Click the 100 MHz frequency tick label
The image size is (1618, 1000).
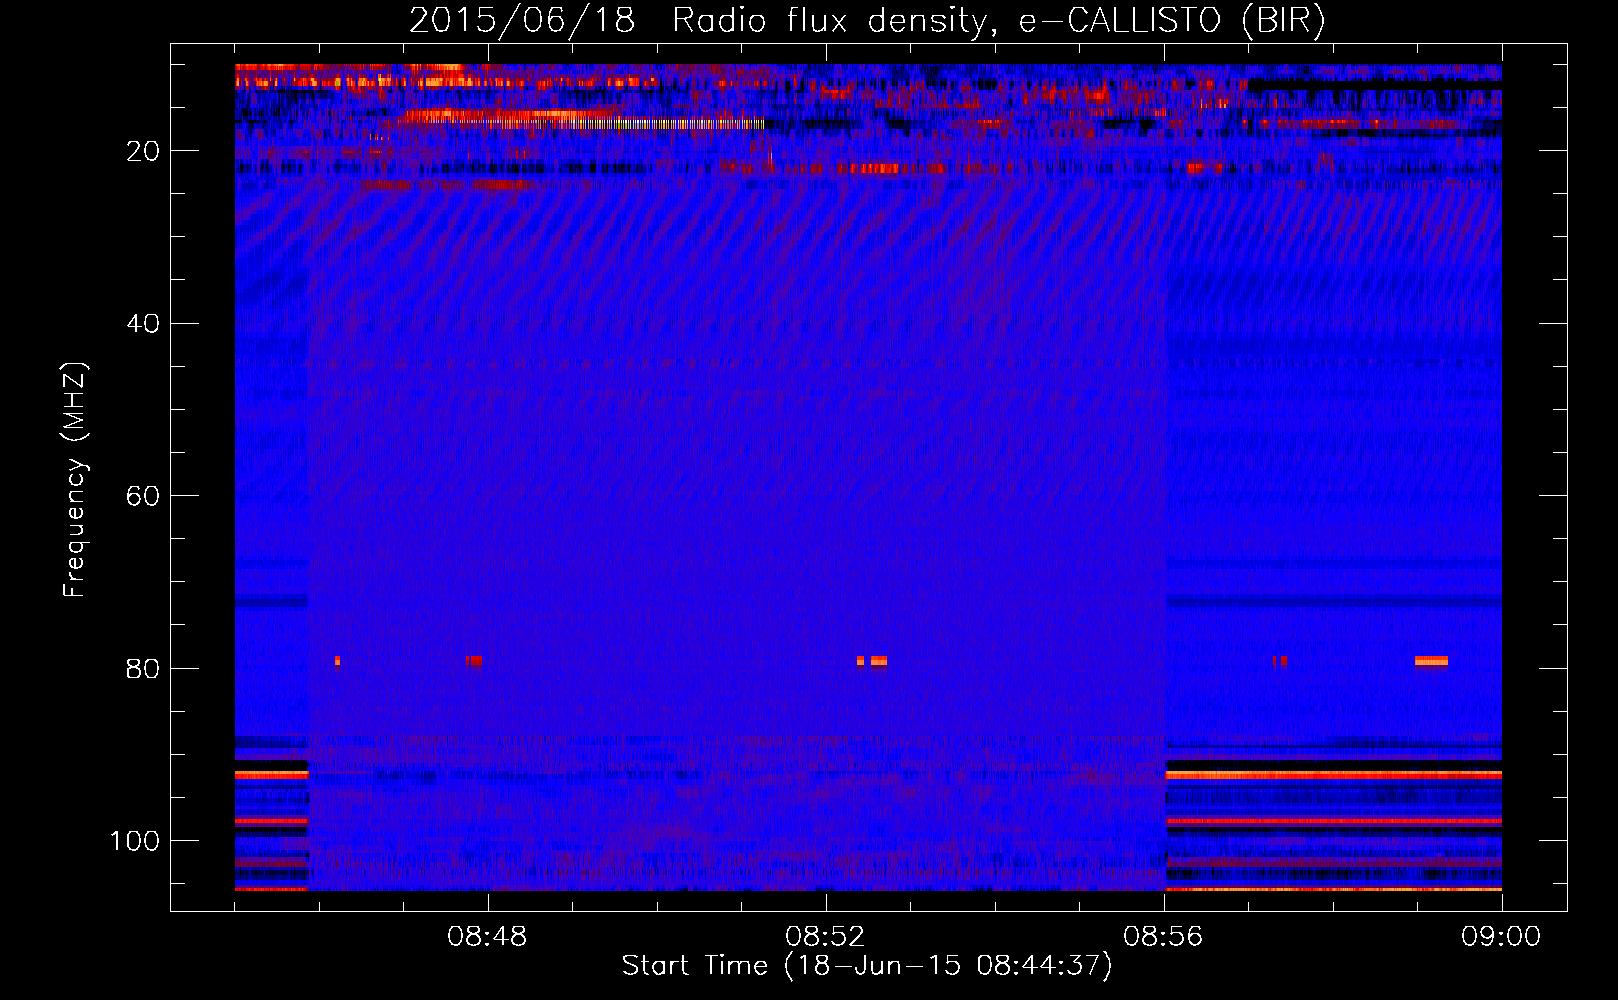pos(135,841)
